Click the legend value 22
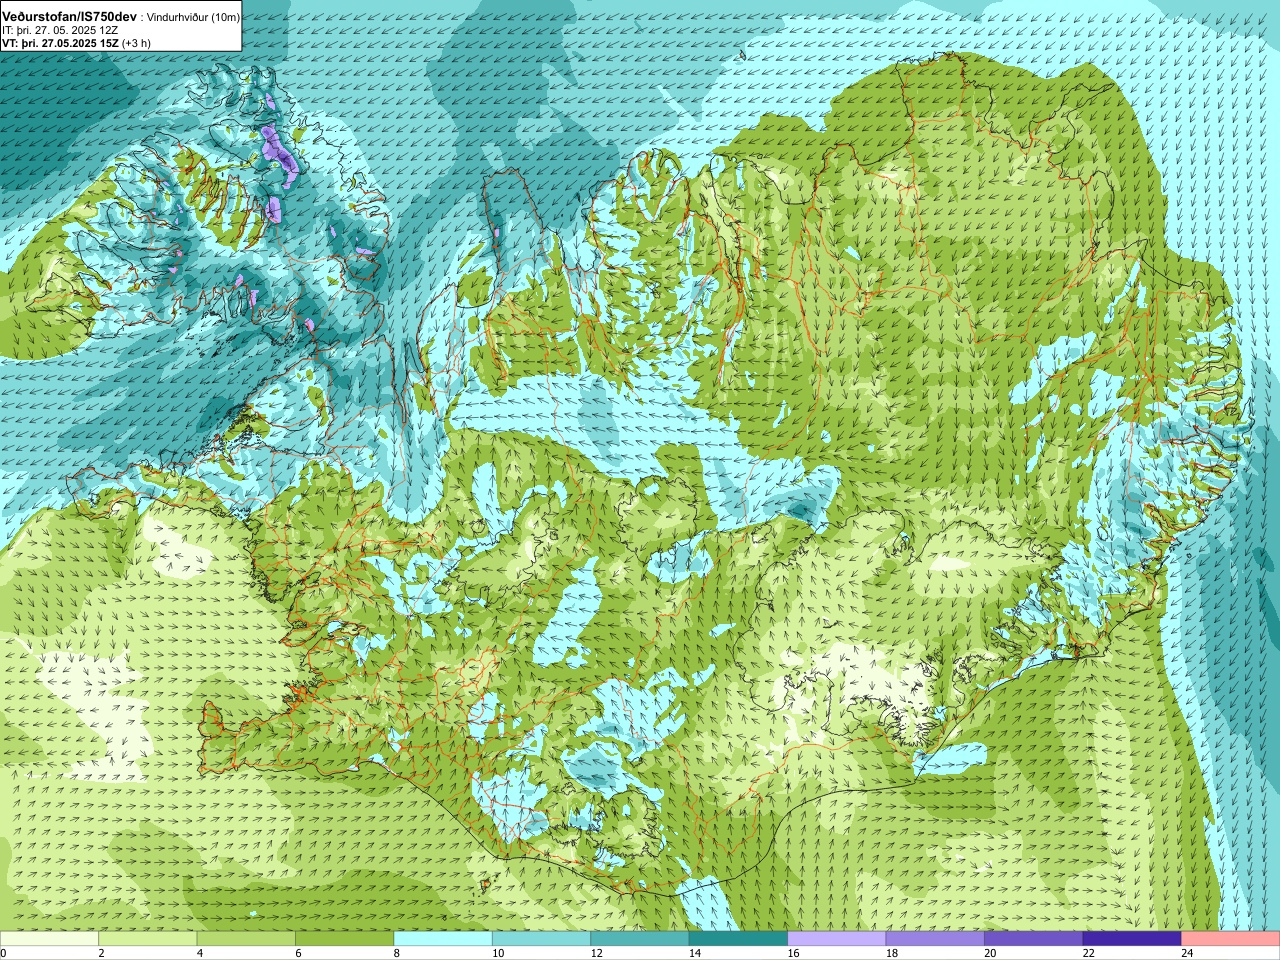The image size is (1280, 960). (1089, 953)
